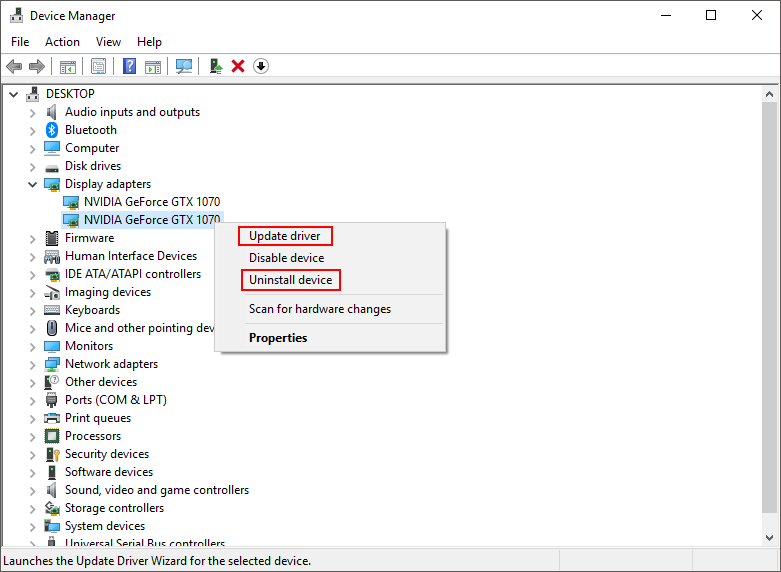
Task: Click the Keyboards category icon
Action: 52,310
